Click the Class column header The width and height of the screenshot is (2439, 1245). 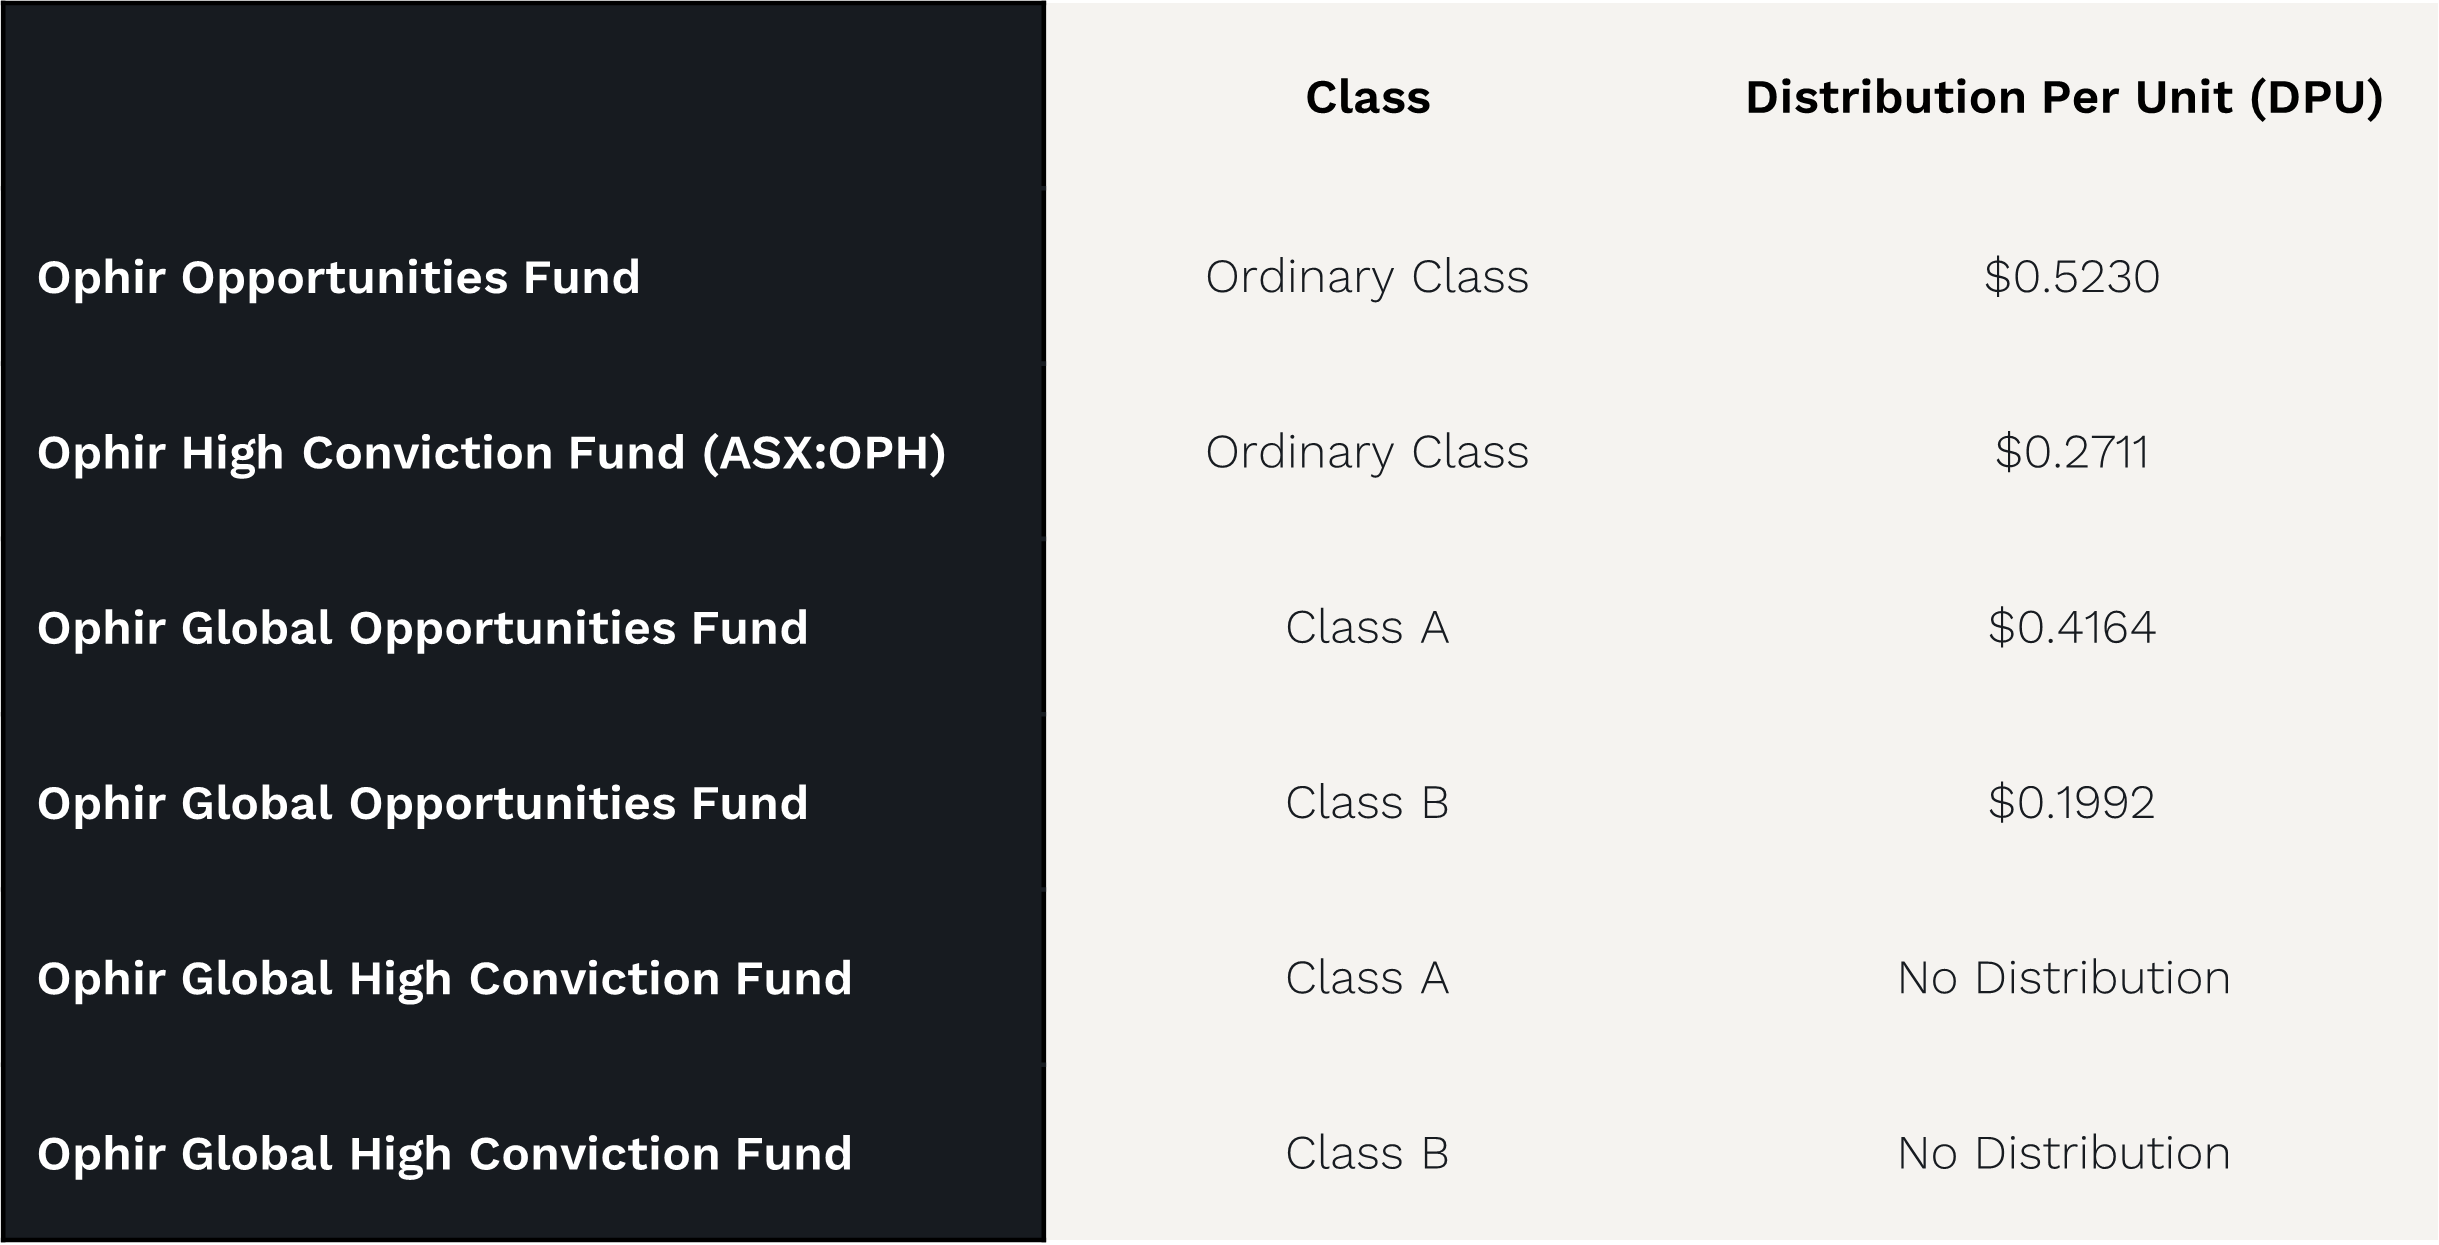click(x=1367, y=98)
